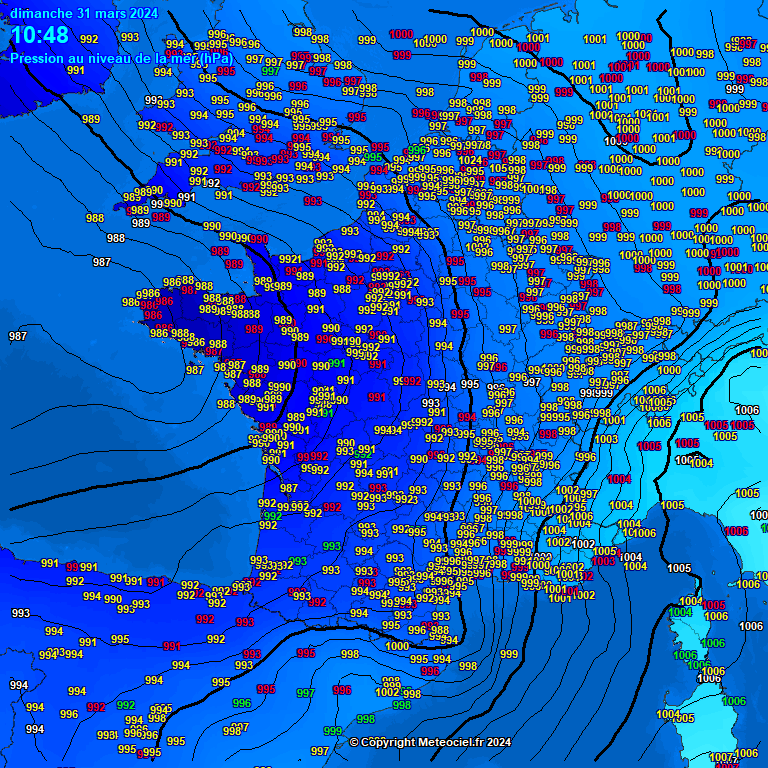Click the green 992 value at bottom left

tap(126, 705)
